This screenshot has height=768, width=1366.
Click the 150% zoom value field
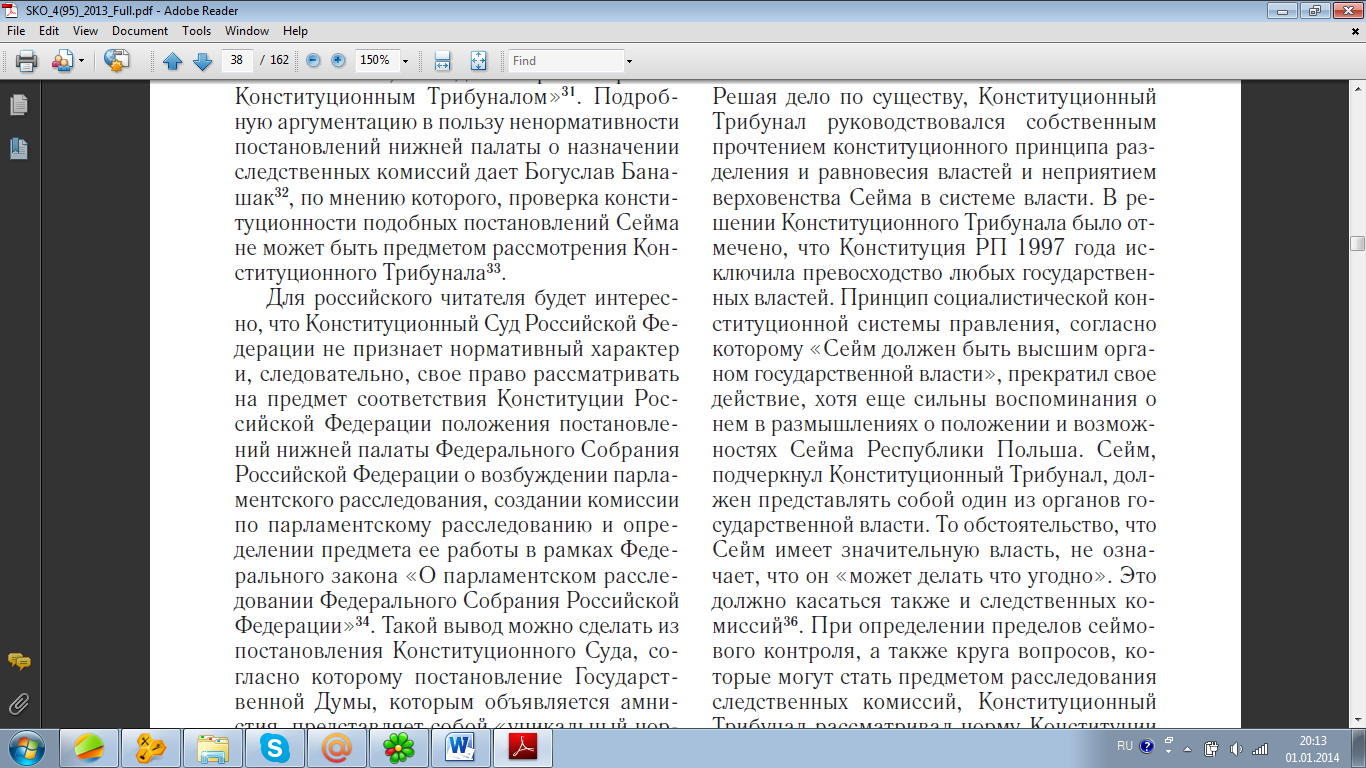tap(376, 60)
